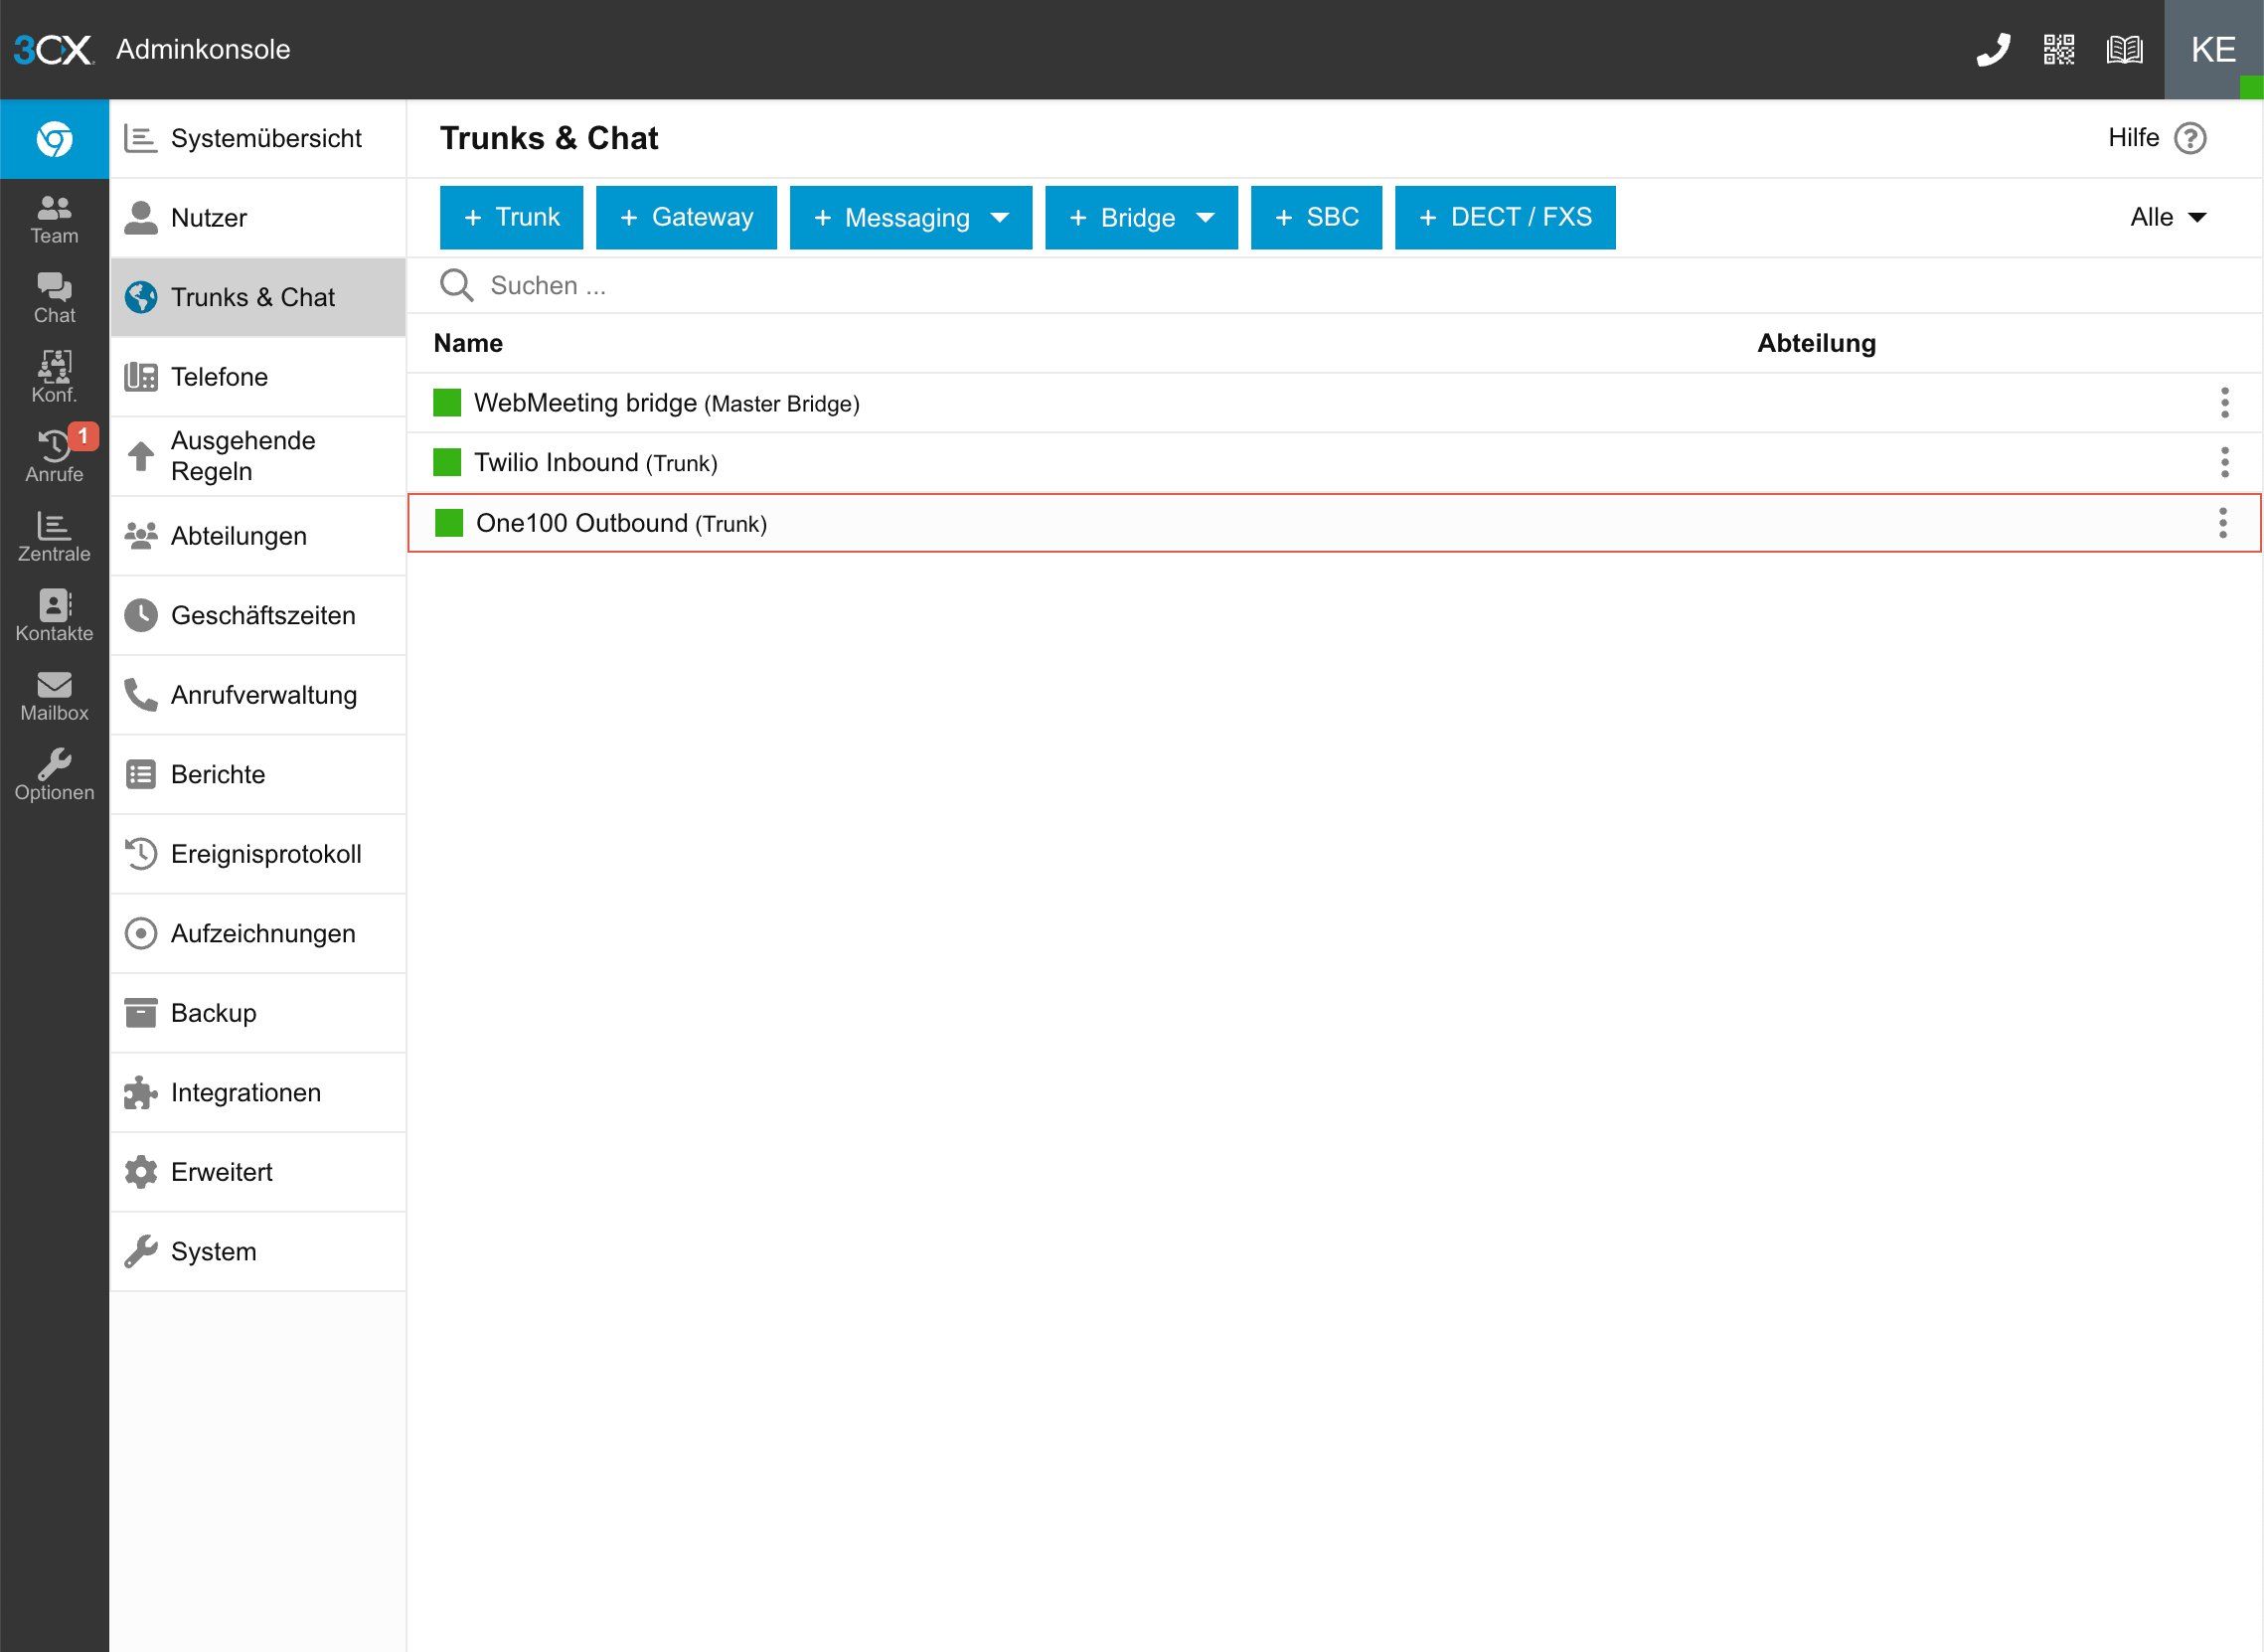
Task: Sort by the Abteilung column header
Action: click(x=1816, y=343)
